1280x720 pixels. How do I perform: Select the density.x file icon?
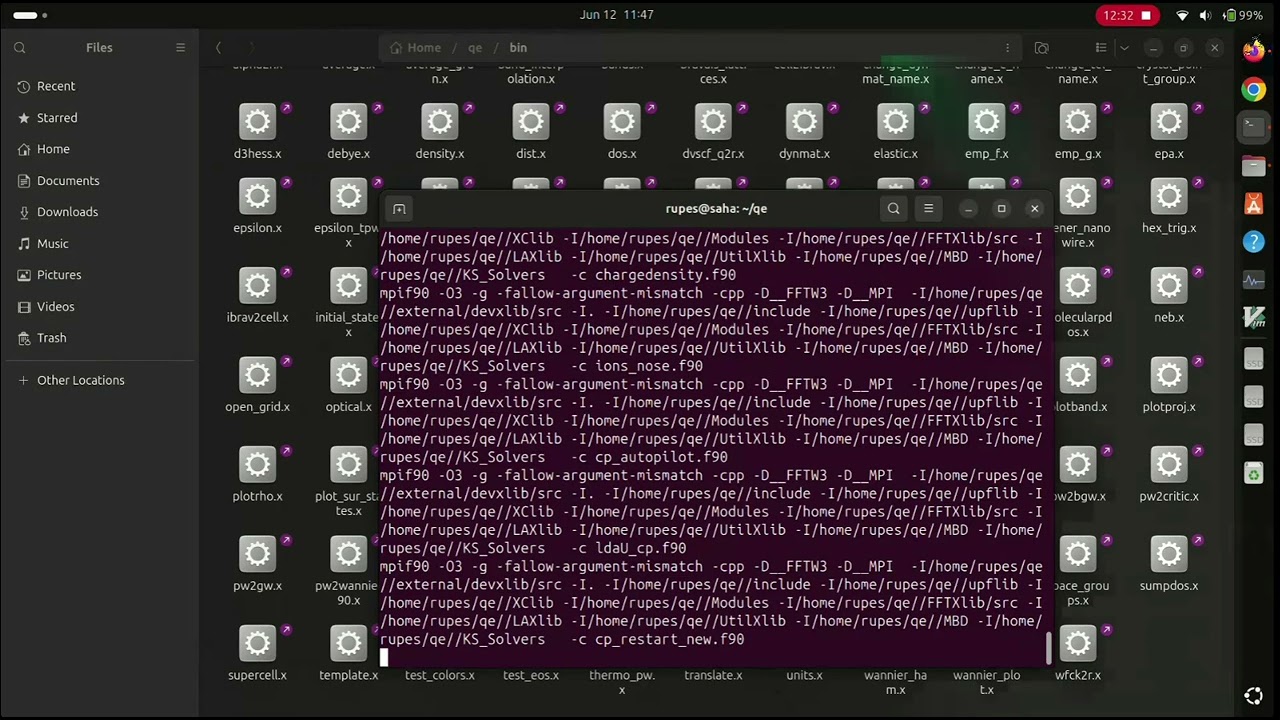coord(440,122)
